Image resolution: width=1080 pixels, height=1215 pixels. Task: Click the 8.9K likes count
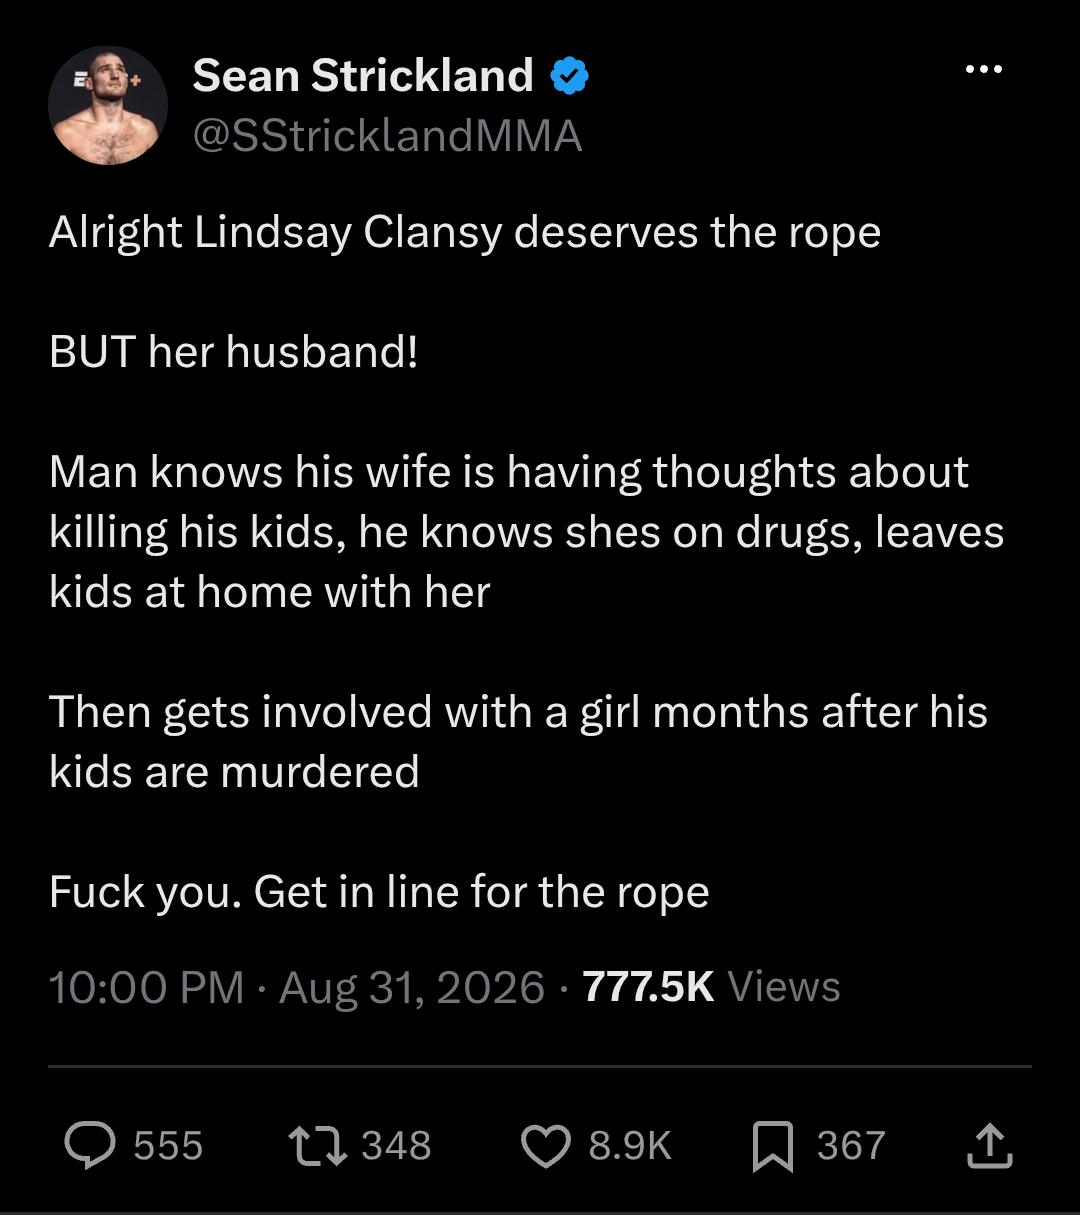coord(630,1146)
